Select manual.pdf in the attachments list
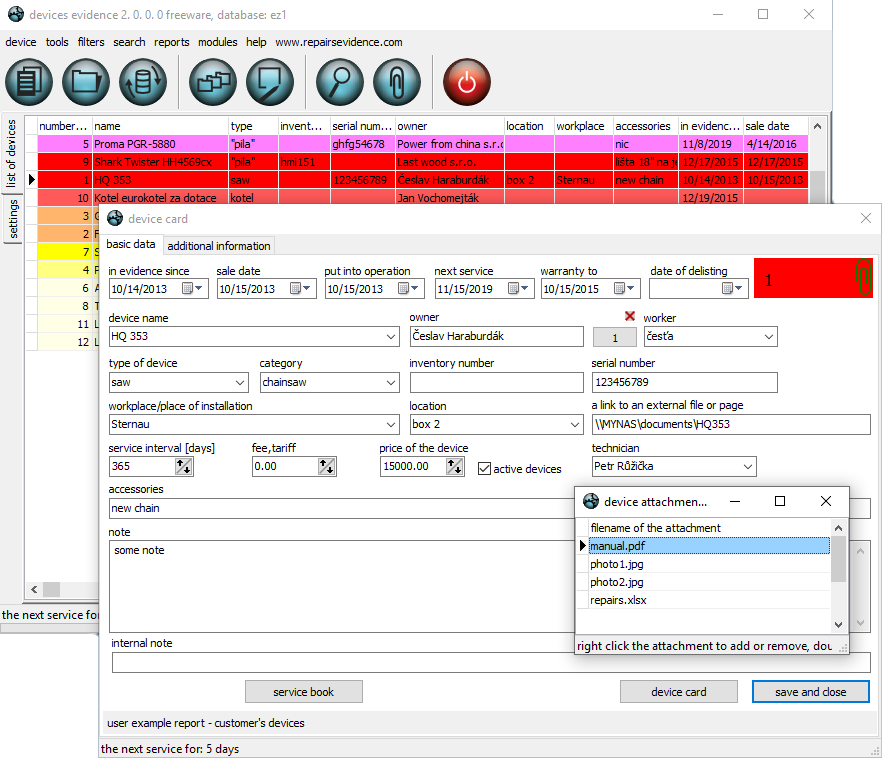The image size is (882, 758). (x=709, y=546)
